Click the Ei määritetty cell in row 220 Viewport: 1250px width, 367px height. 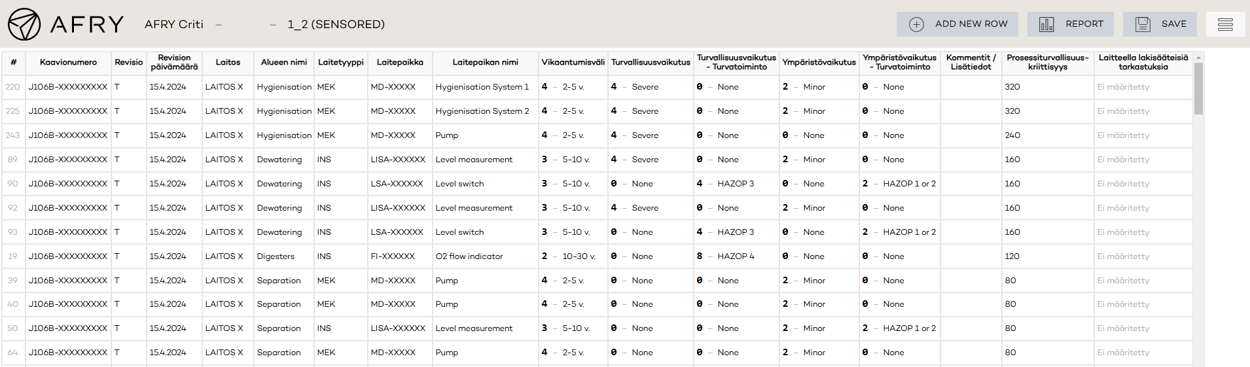[1143, 87]
